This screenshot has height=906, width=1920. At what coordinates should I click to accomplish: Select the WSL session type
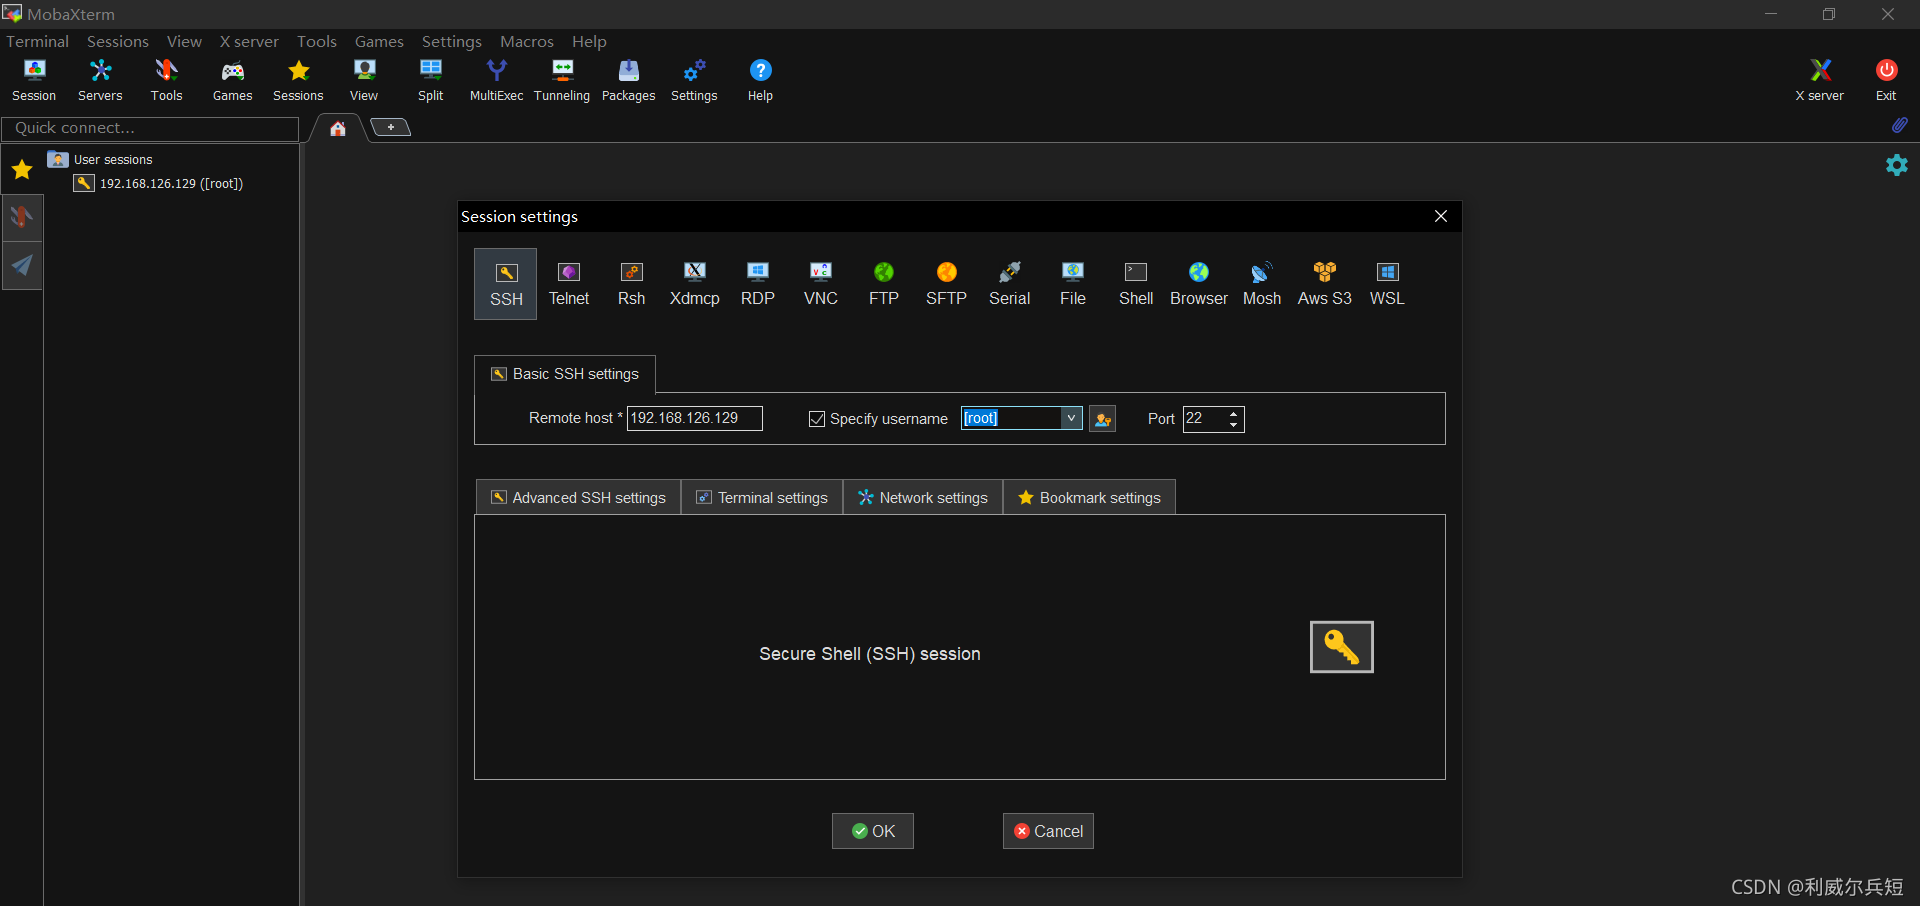pos(1388,284)
